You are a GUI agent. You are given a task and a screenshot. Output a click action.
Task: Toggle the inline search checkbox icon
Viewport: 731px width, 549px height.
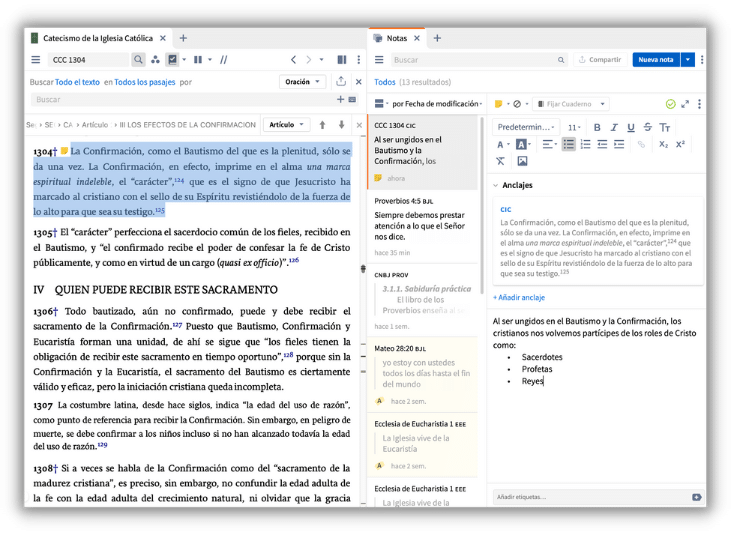pos(172,60)
